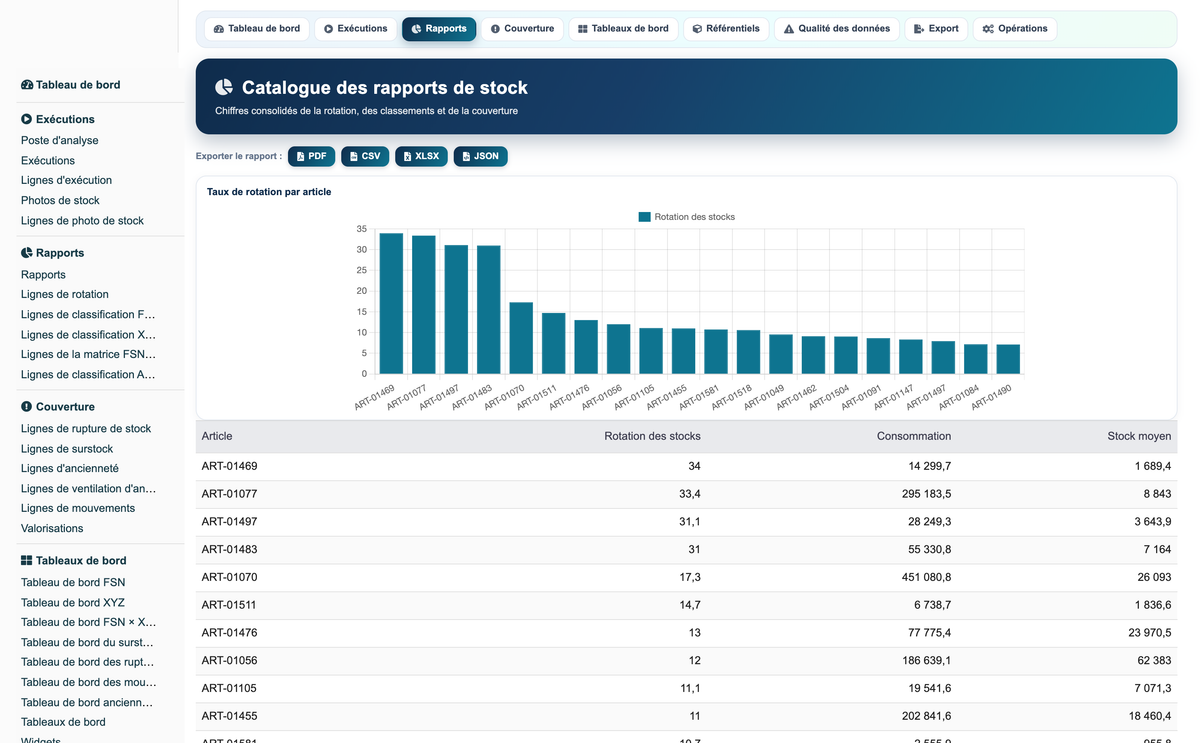The width and height of the screenshot is (1200, 743).
Task: Open Lignes de rupture de stock
Action: 86,429
